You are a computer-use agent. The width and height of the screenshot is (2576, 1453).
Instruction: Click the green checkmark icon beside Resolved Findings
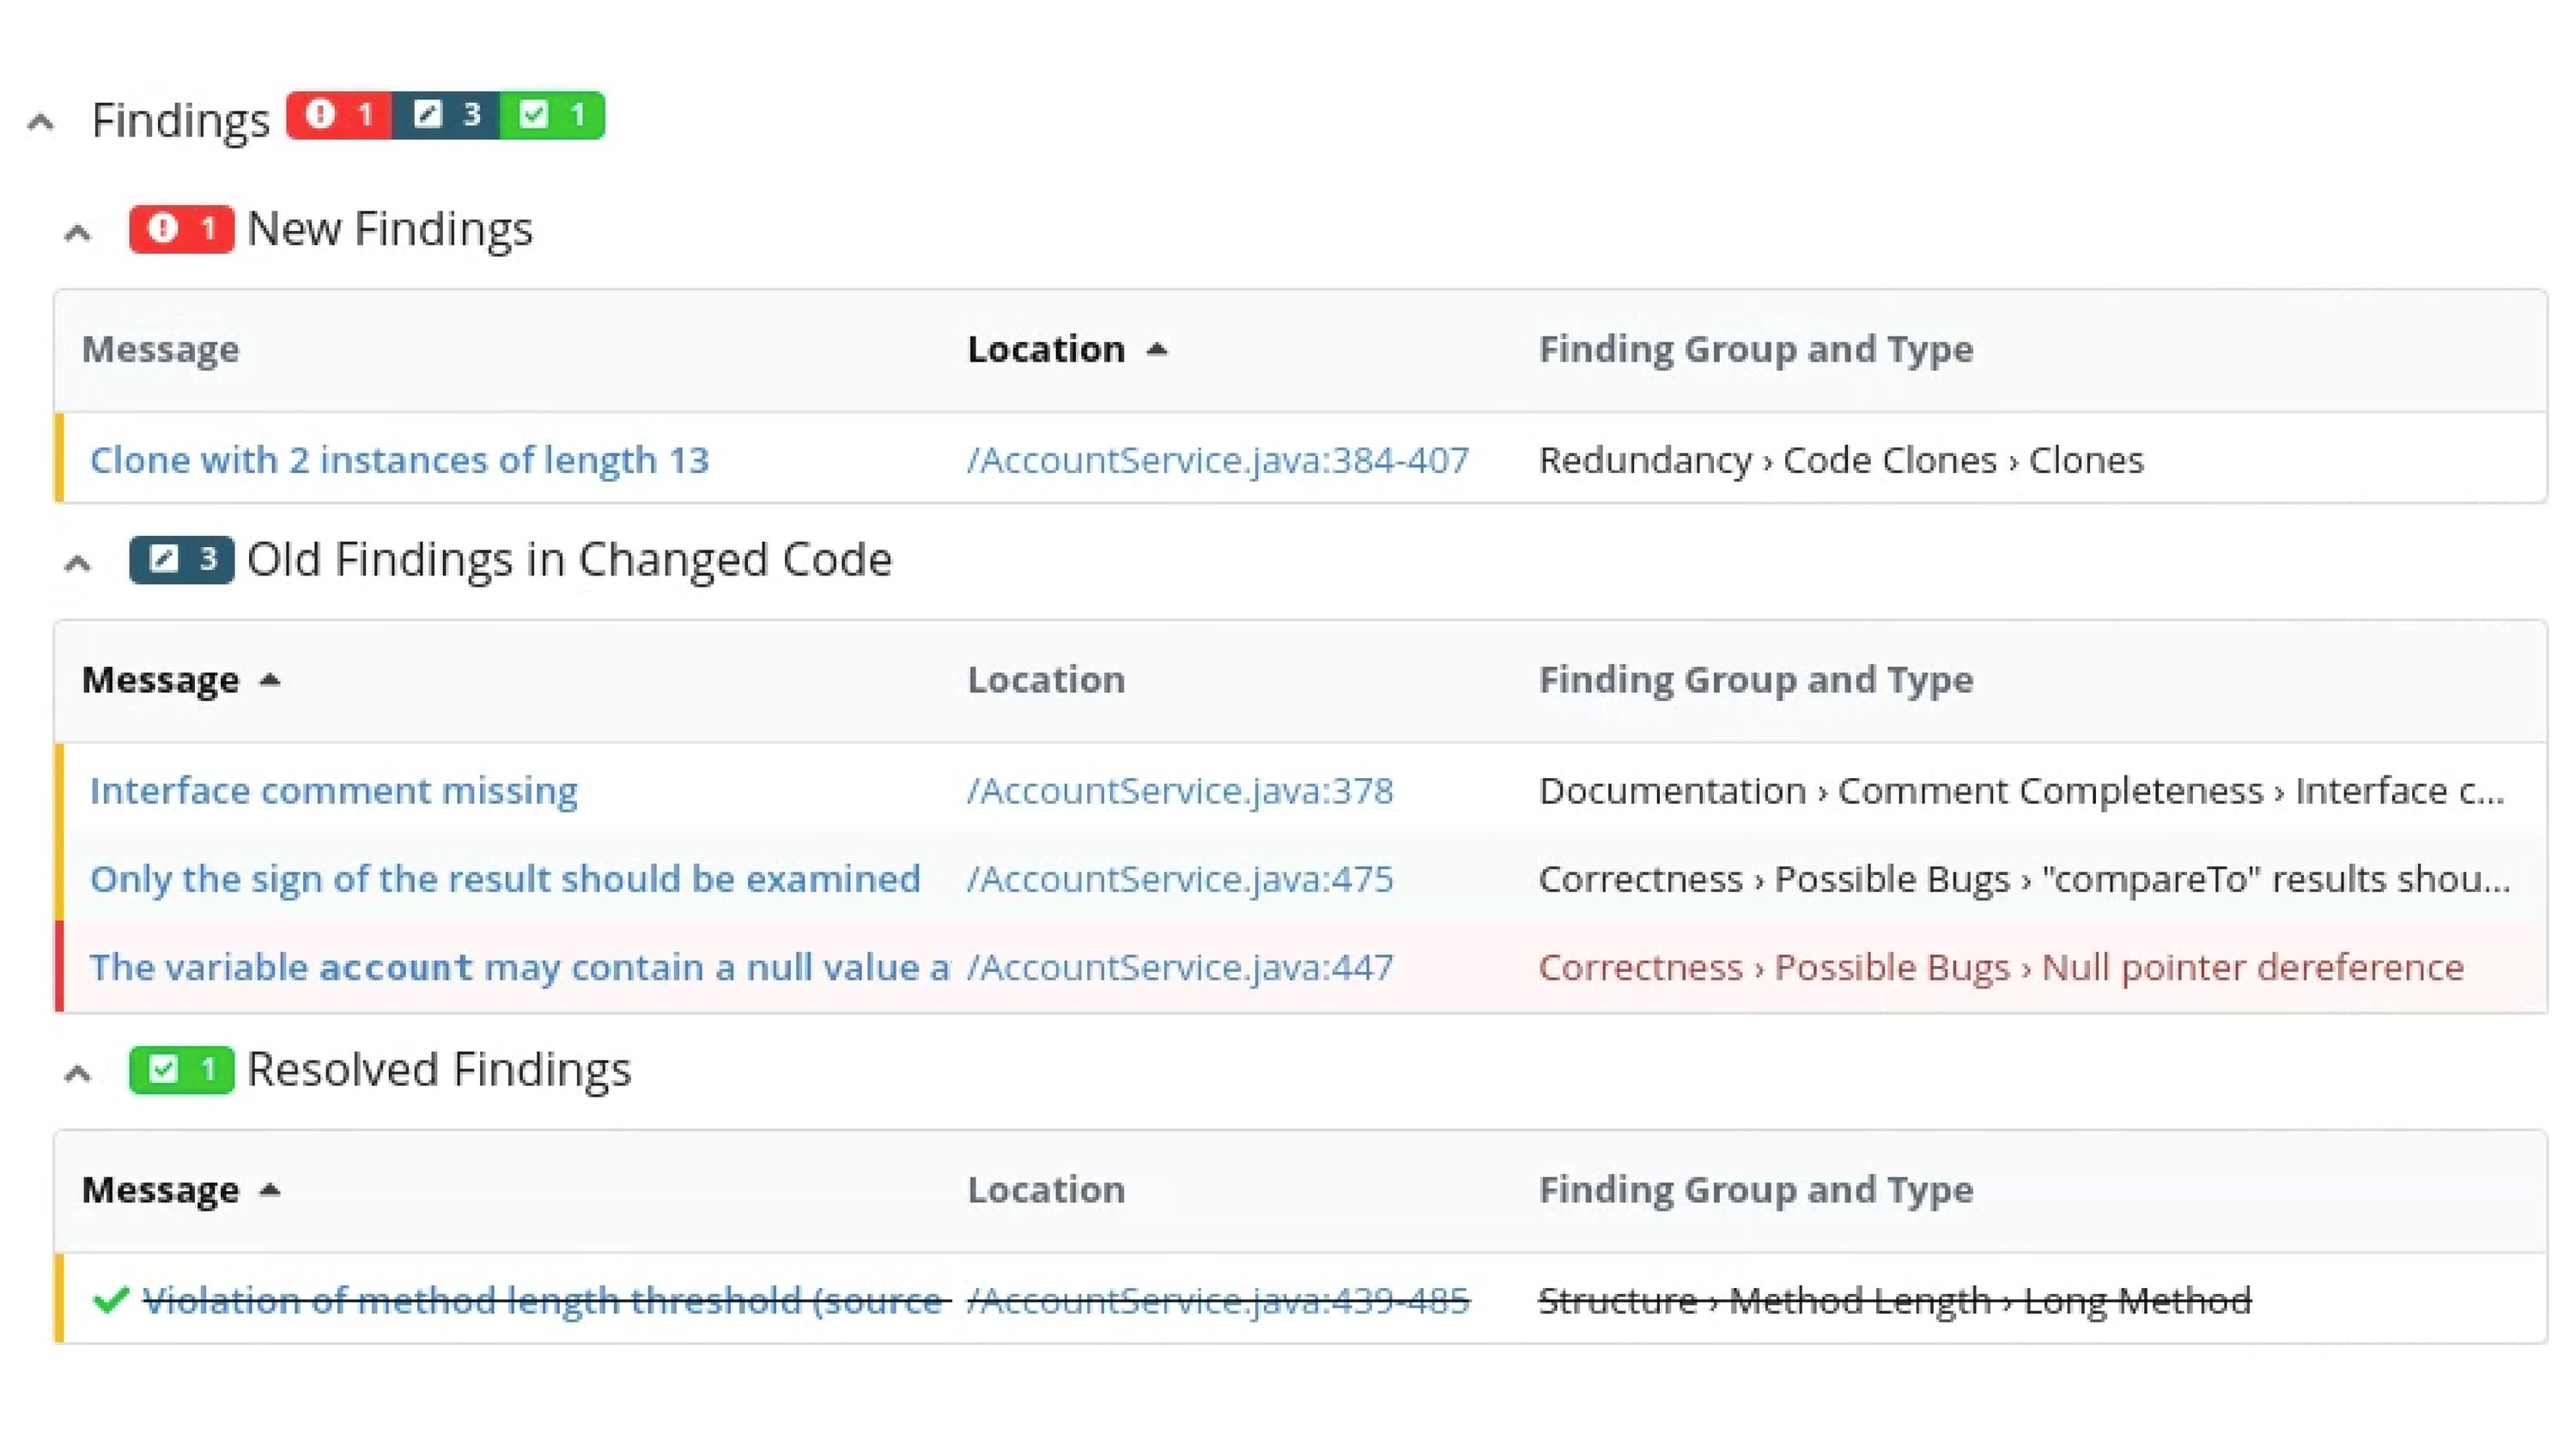(163, 1069)
